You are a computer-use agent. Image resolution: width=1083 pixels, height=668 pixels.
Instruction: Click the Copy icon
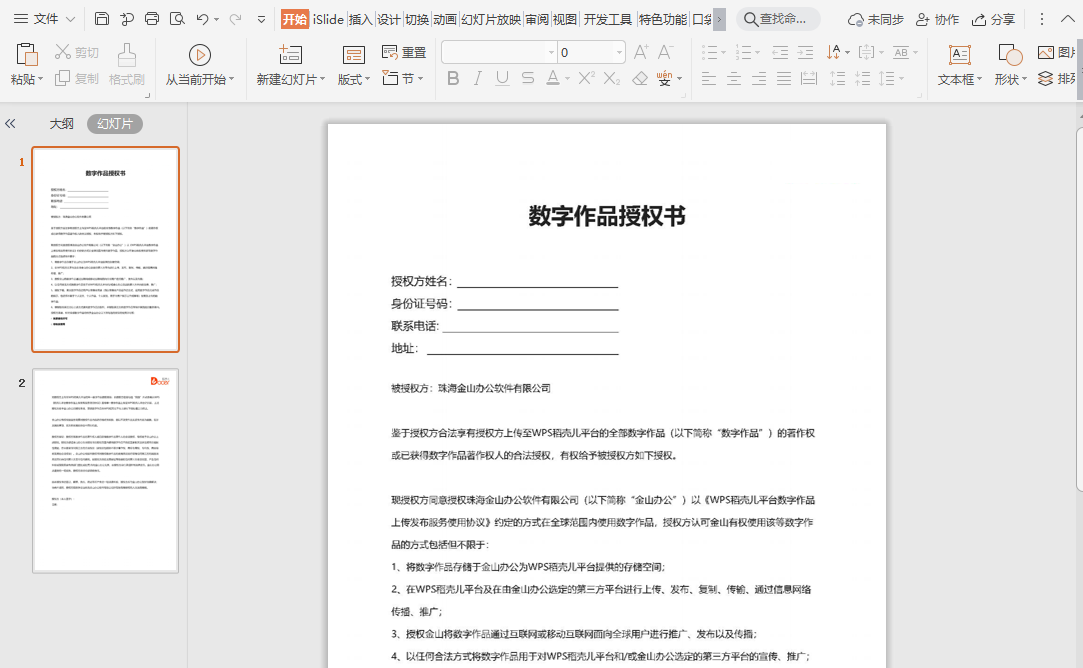coord(62,78)
